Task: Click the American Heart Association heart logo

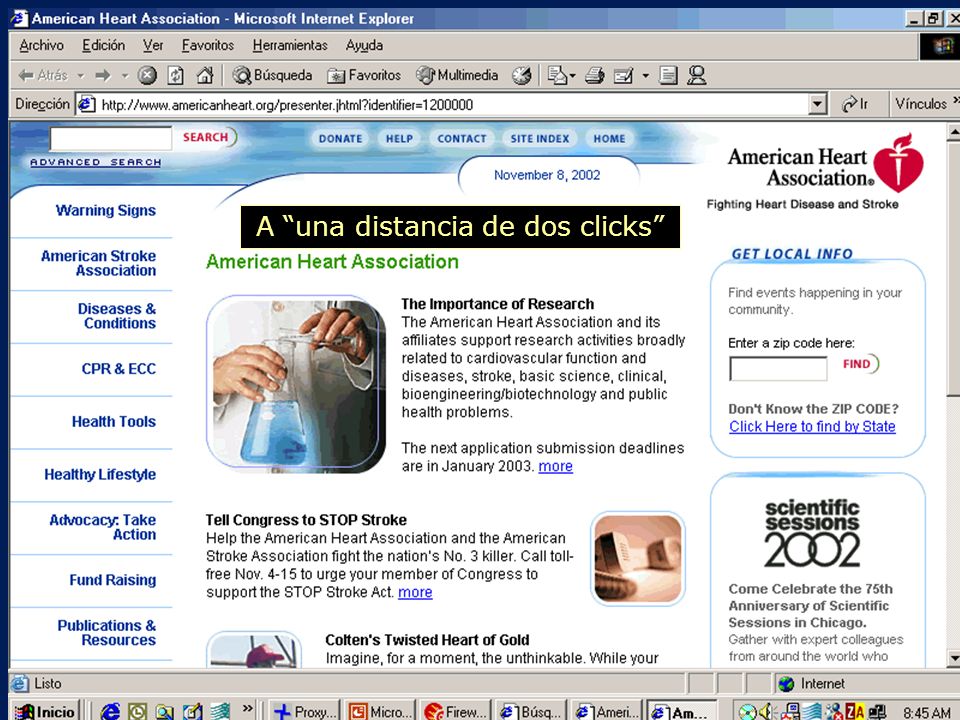Action: click(x=898, y=162)
